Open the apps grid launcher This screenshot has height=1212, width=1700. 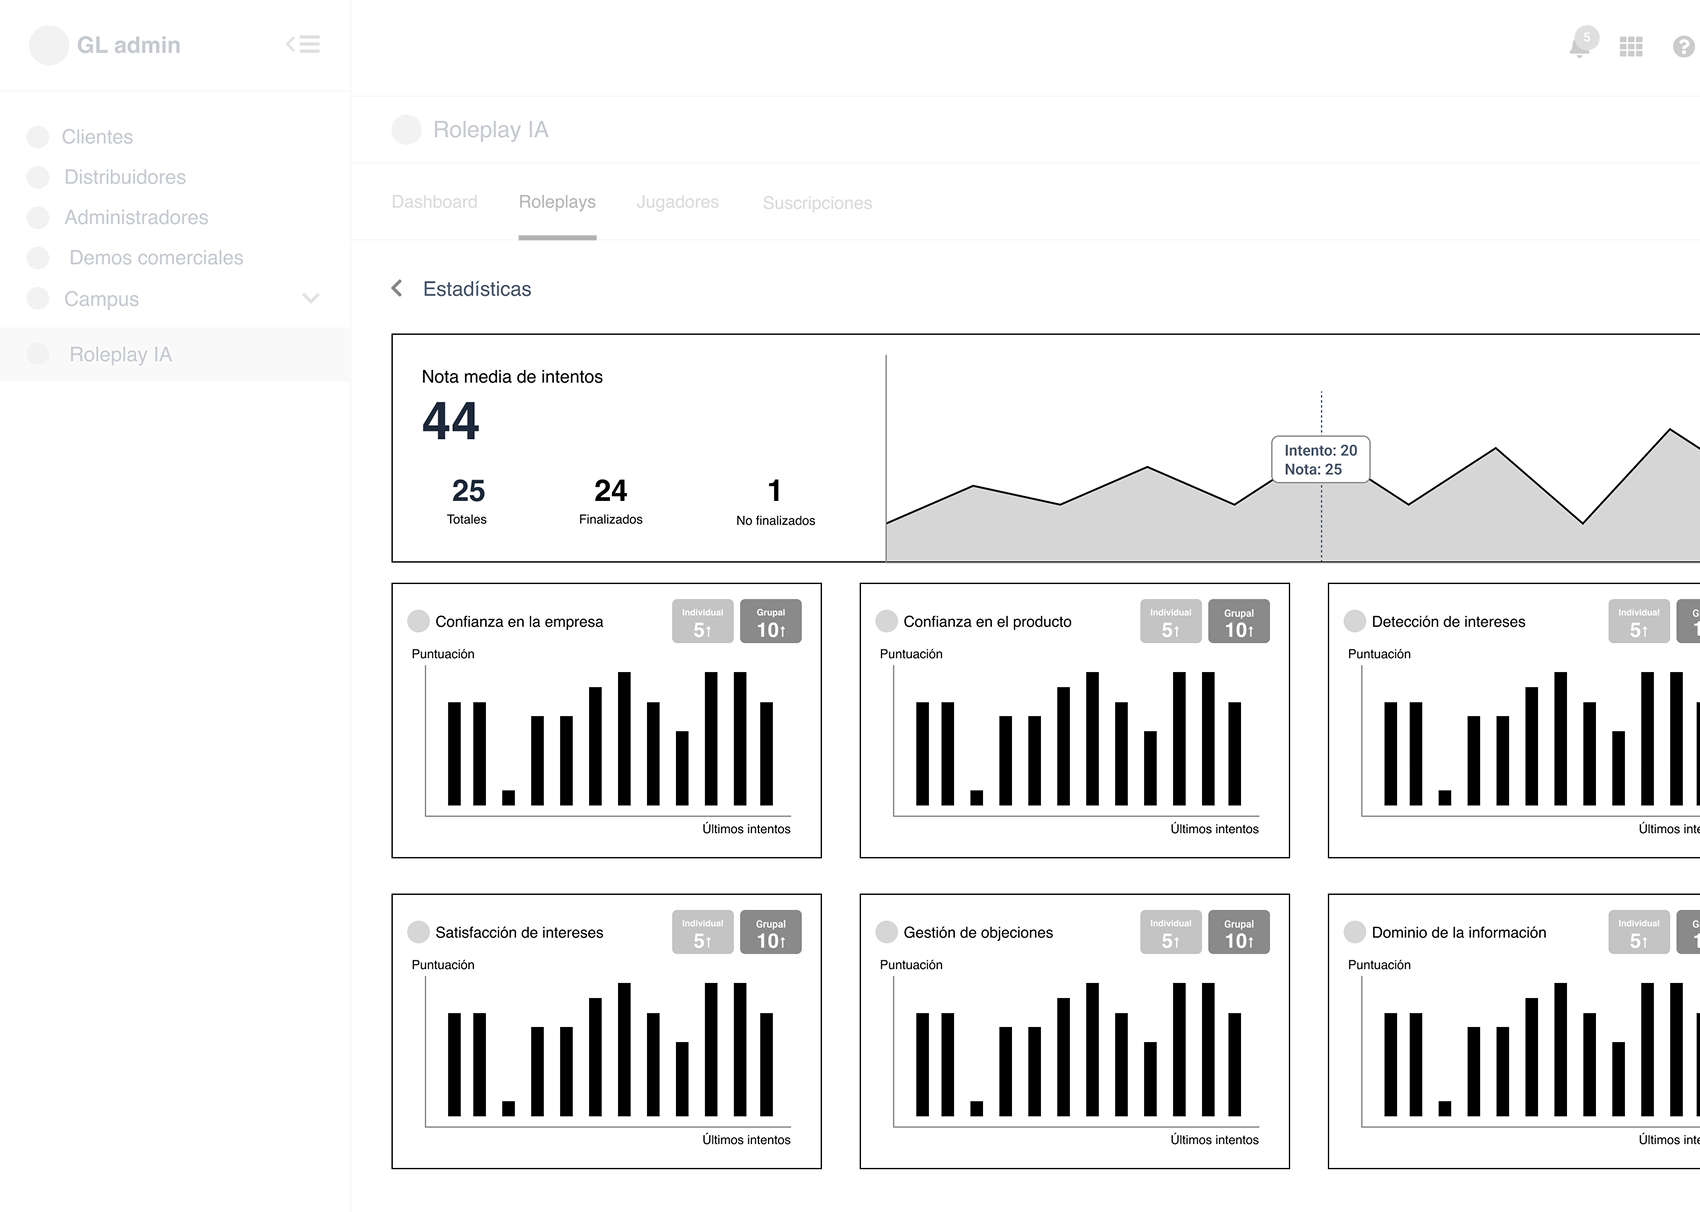click(x=1631, y=46)
